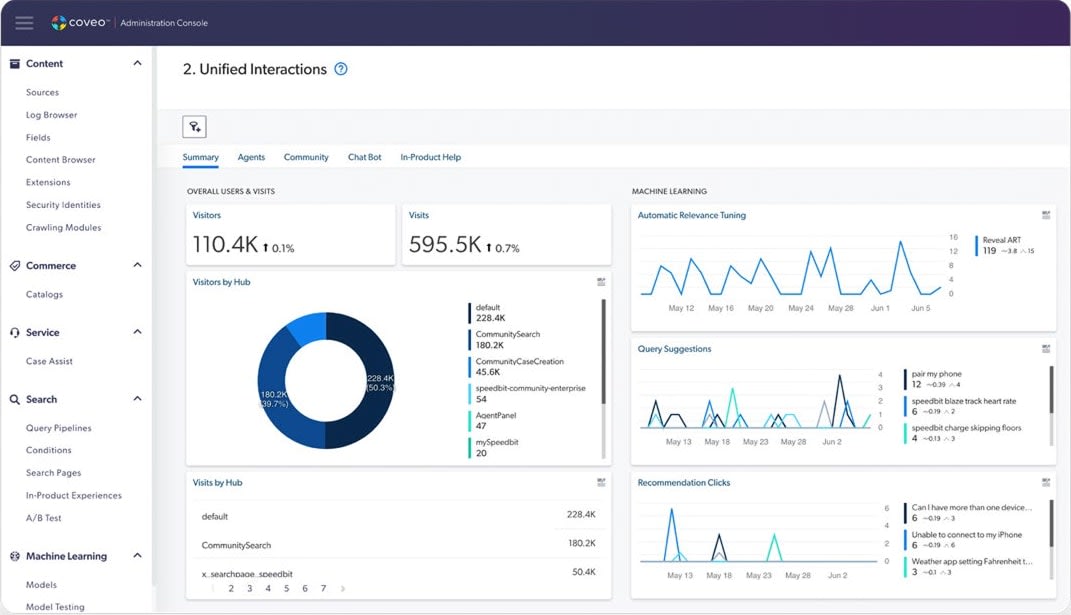The height and width of the screenshot is (615, 1071).
Task: Switch to the Chat Bot tab
Action: click(364, 157)
